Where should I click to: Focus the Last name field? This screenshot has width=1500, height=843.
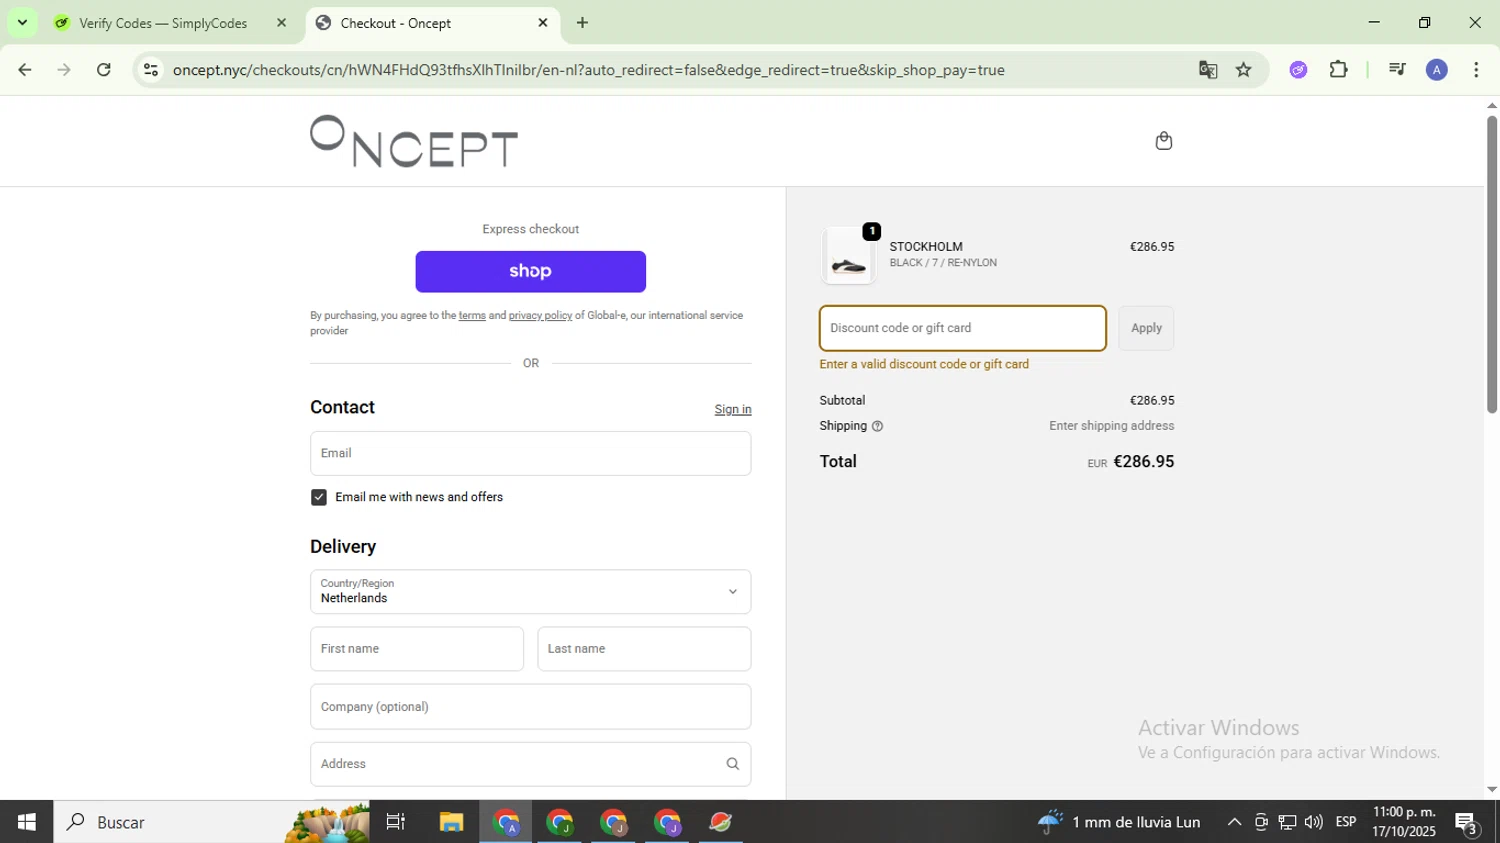[644, 649]
